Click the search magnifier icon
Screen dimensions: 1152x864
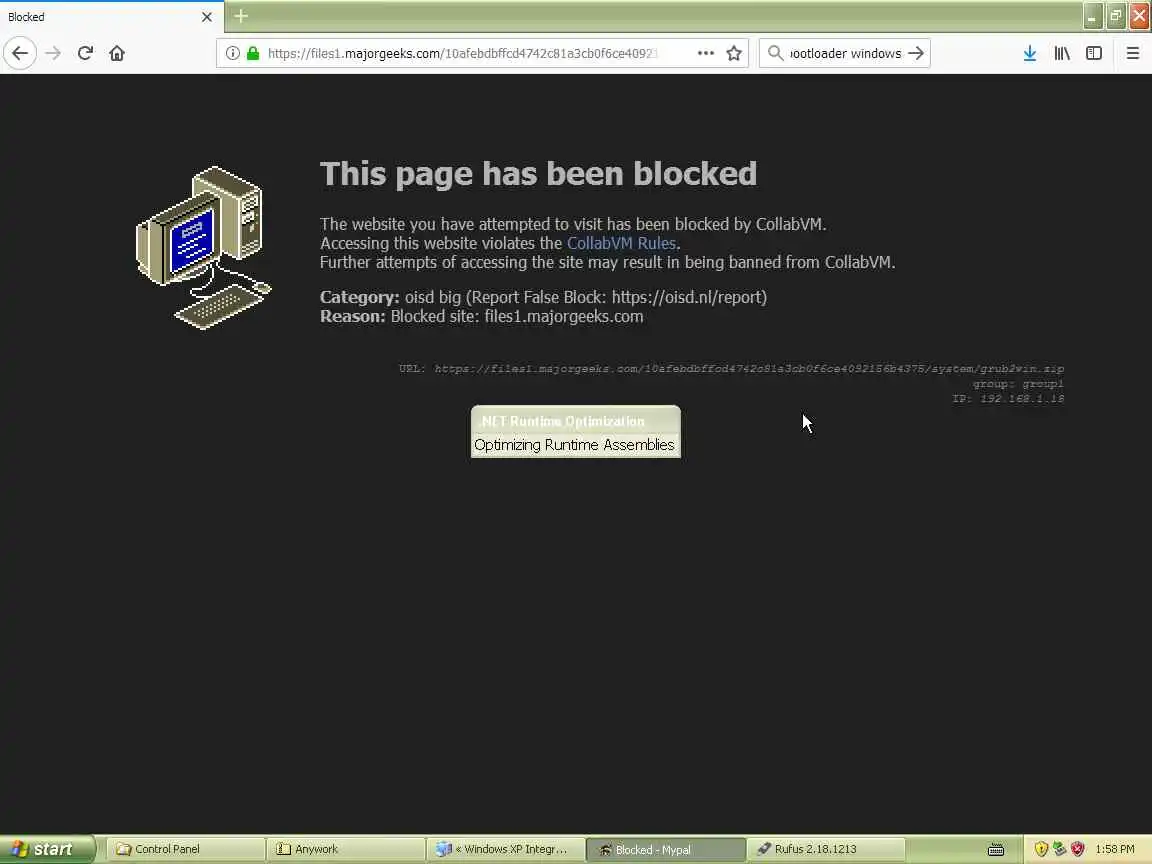775,53
